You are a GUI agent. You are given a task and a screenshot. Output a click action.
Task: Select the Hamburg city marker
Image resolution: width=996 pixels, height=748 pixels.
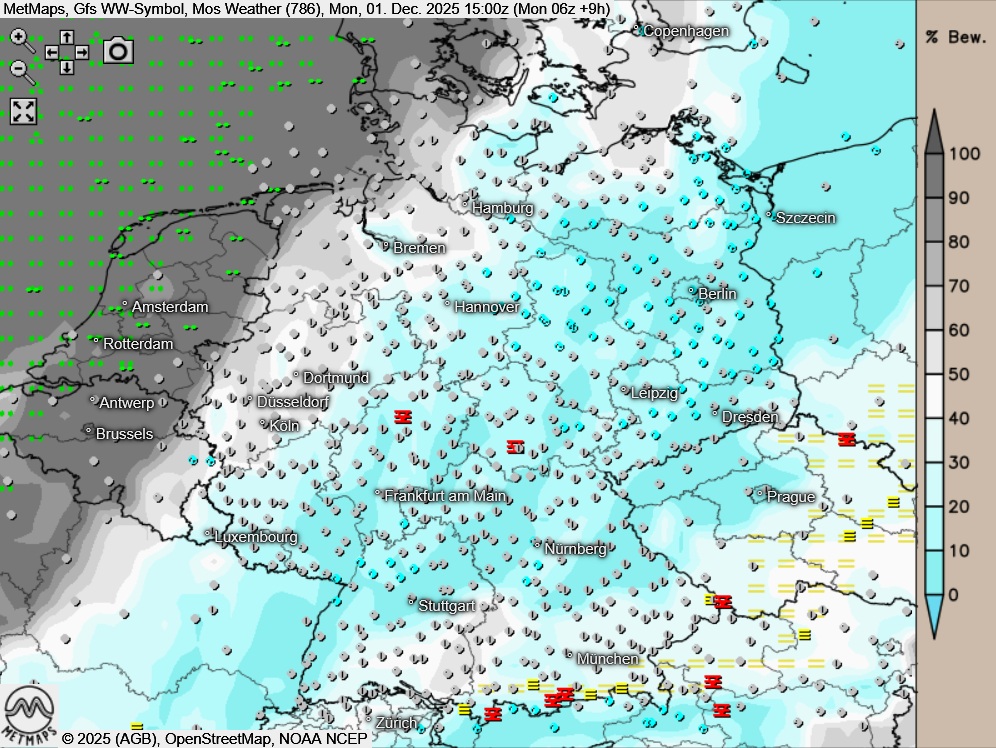(x=466, y=205)
